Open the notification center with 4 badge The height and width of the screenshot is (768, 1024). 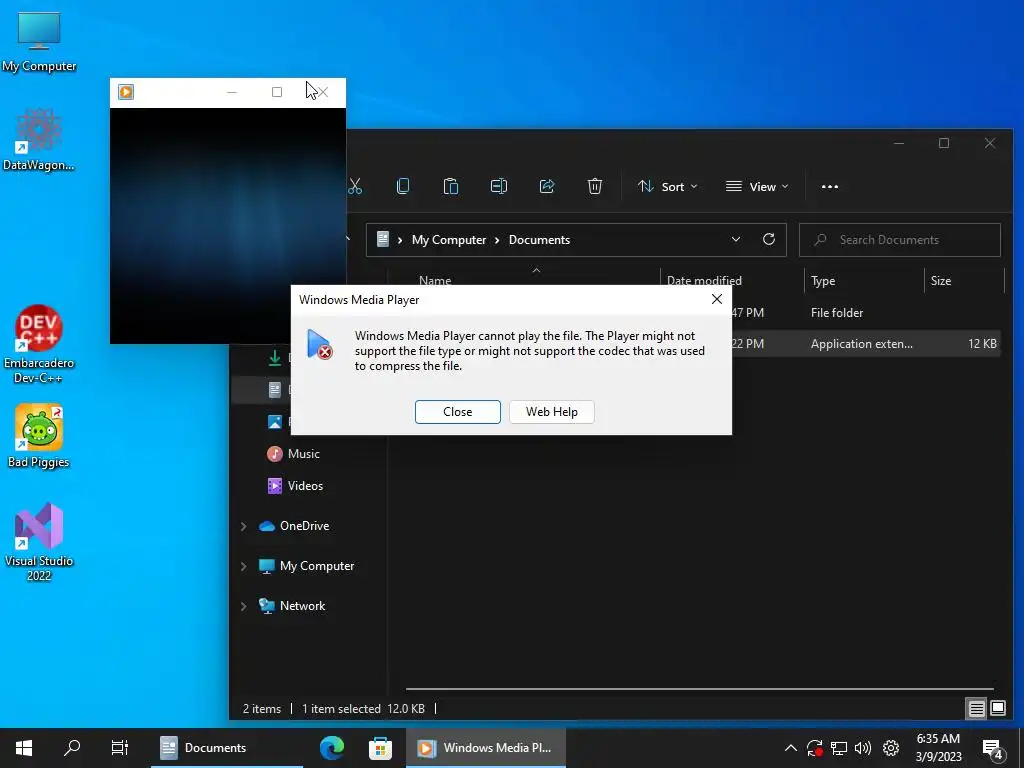click(993, 749)
